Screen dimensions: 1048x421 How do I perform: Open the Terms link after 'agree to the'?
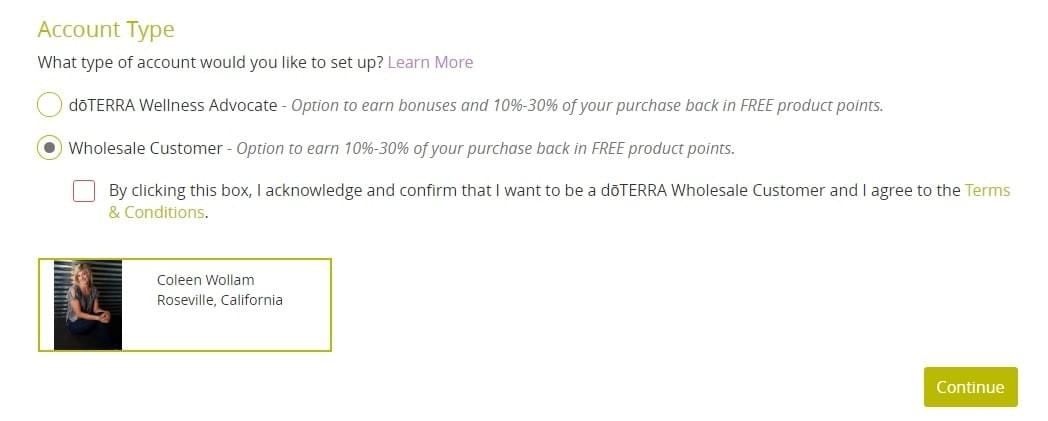point(987,190)
